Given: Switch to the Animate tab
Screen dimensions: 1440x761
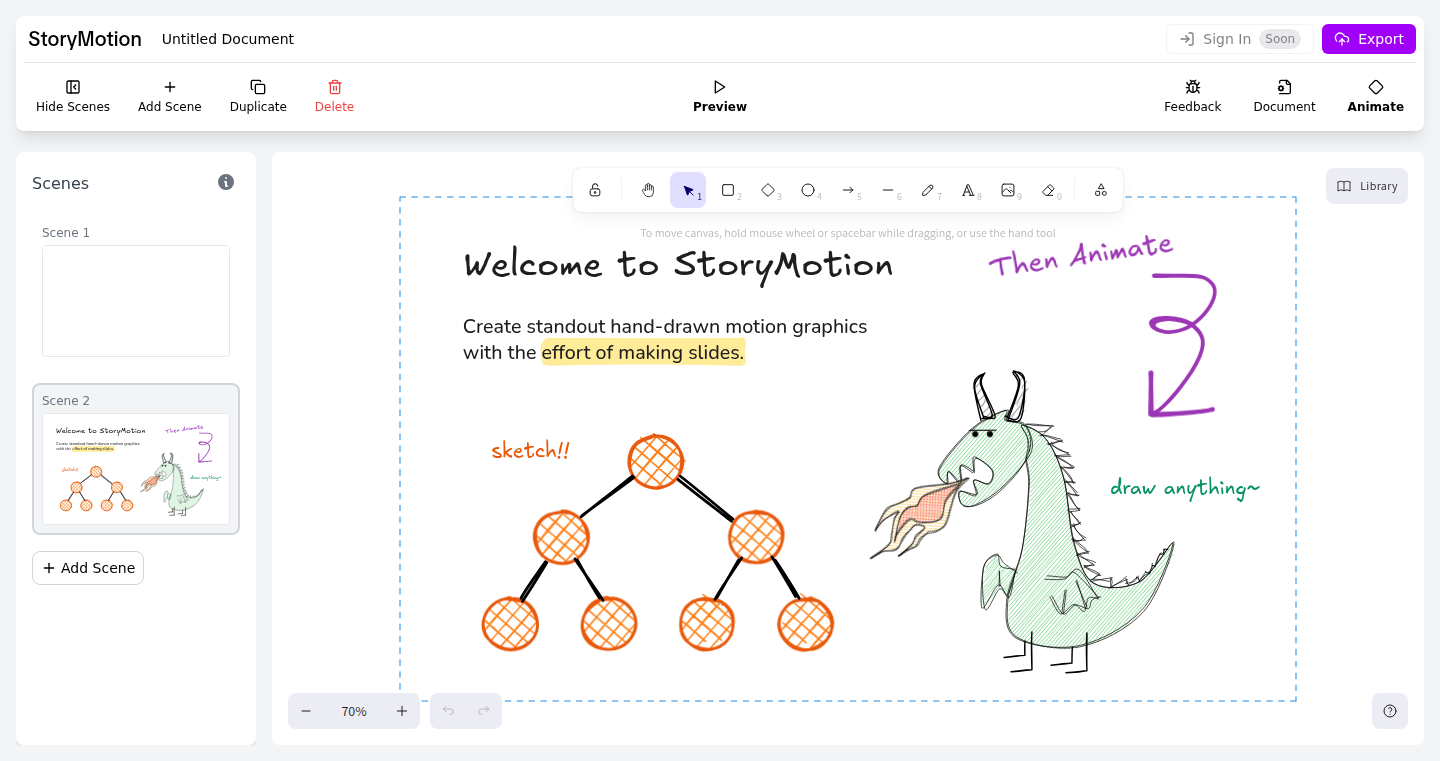Looking at the screenshot, I should tap(1376, 96).
